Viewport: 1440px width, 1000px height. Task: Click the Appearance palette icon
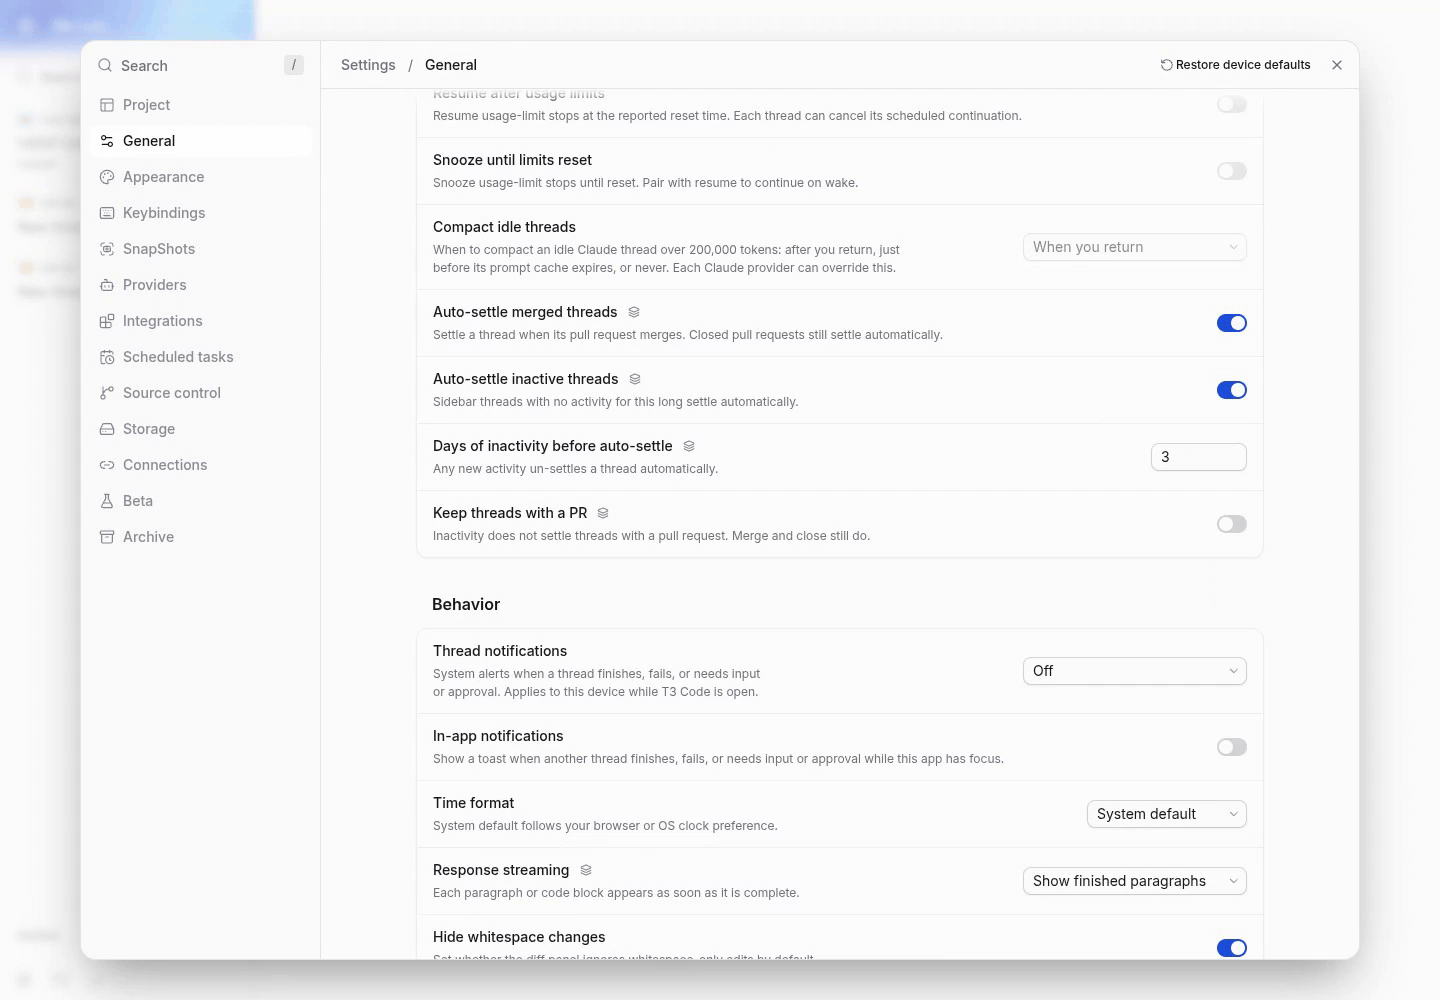(x=107, y=177)
